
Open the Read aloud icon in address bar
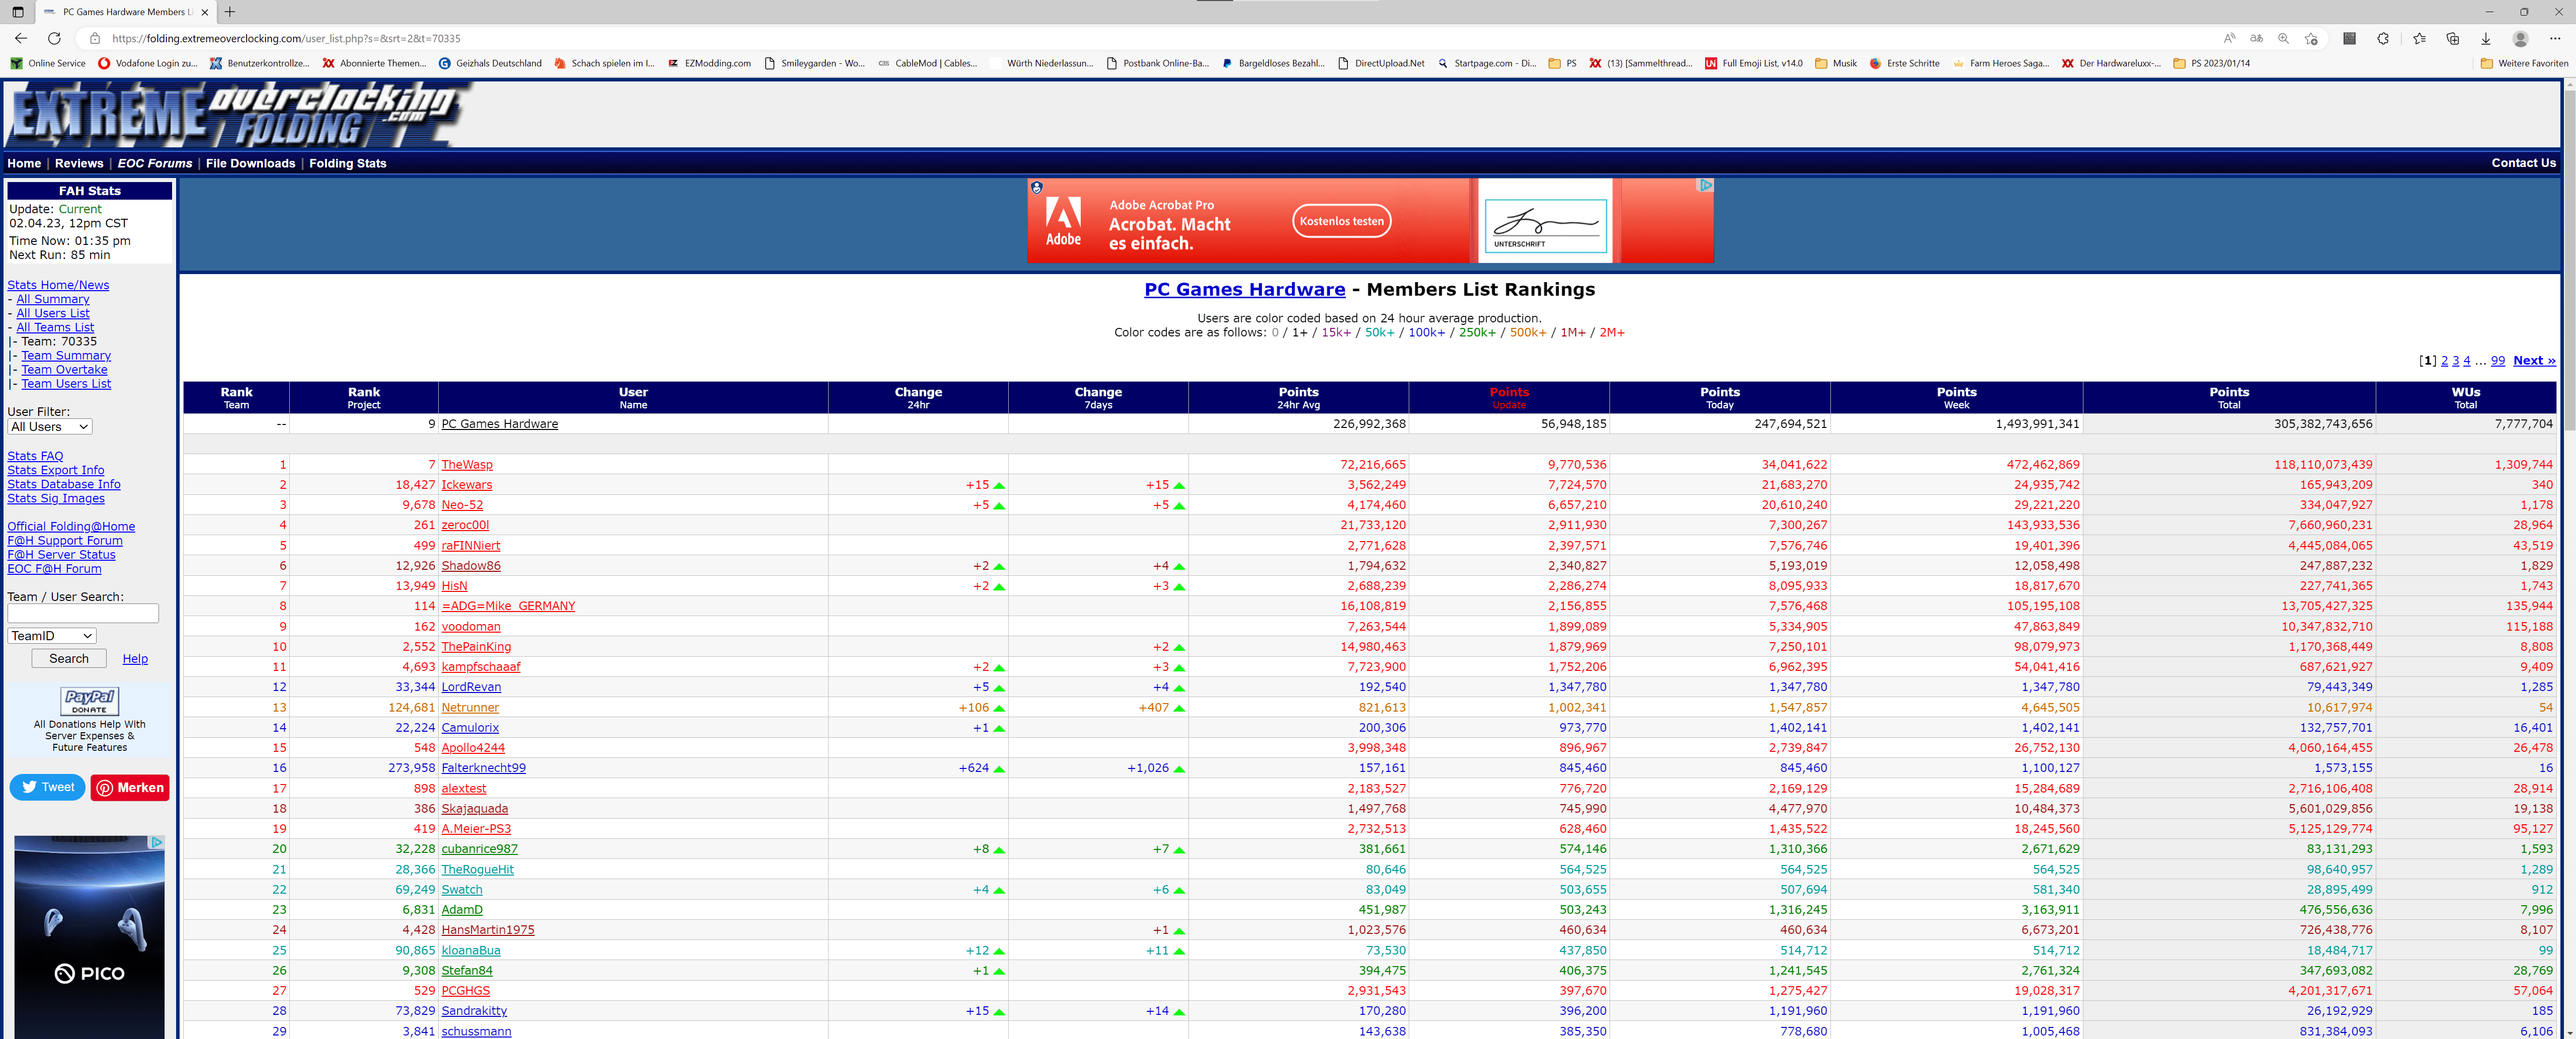click(2229, 38)
